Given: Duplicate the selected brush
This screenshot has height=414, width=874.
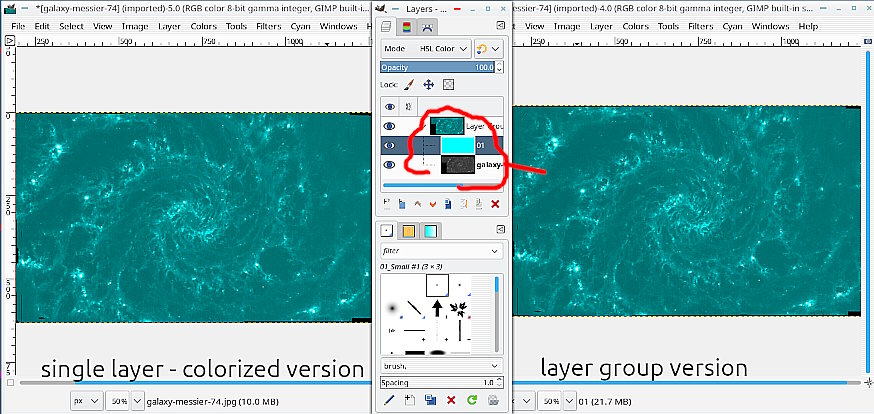Looking at the screenshot, I should 430,400.
